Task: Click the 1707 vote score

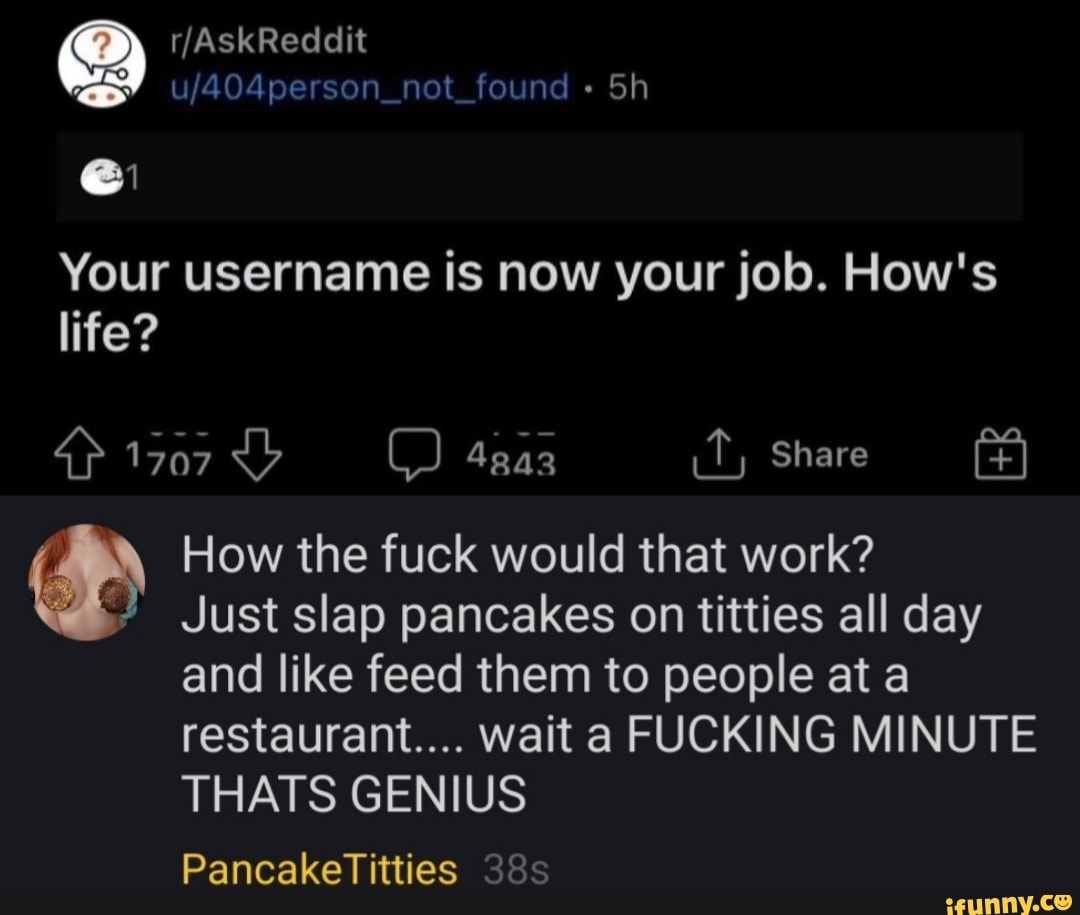Action: pos(167,458)
